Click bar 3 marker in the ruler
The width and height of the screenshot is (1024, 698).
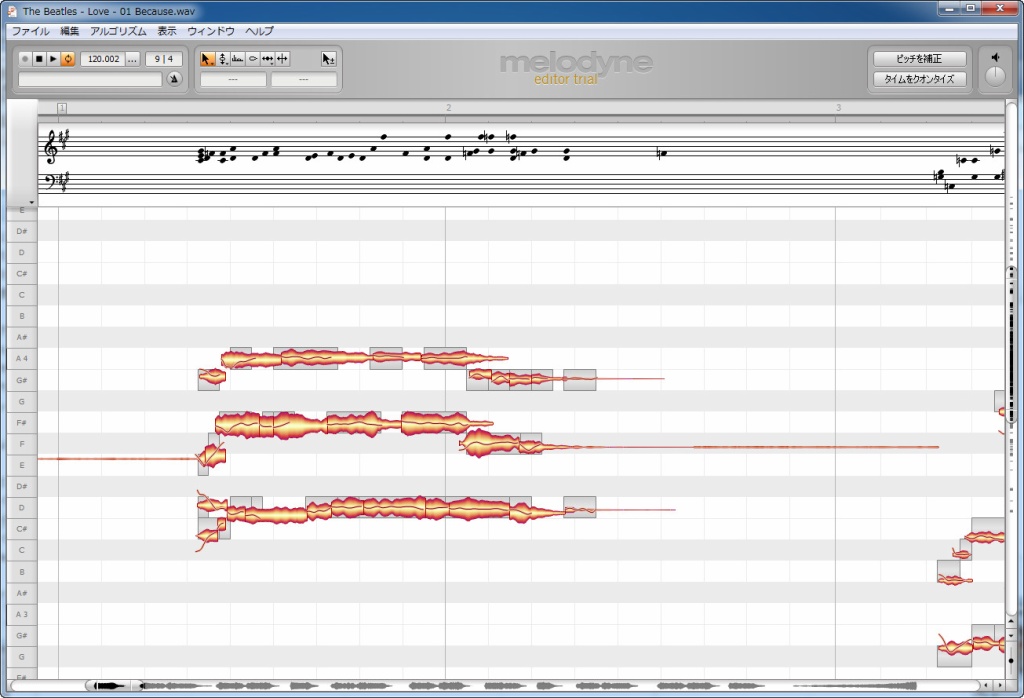pos(839,108)
